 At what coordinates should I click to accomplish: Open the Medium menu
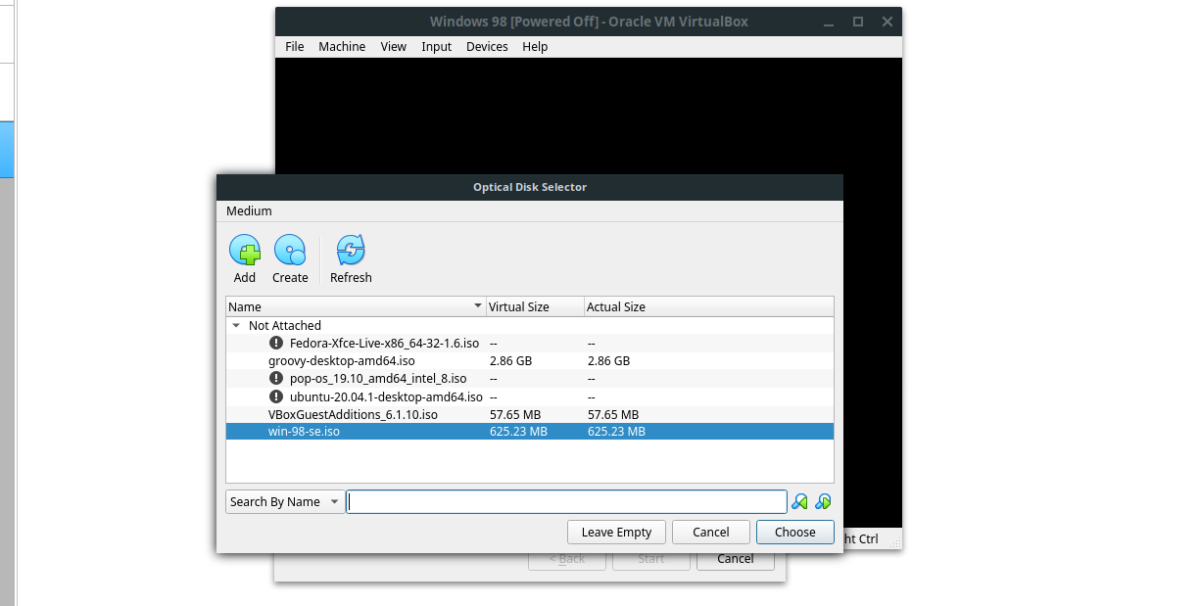[249, 211]
